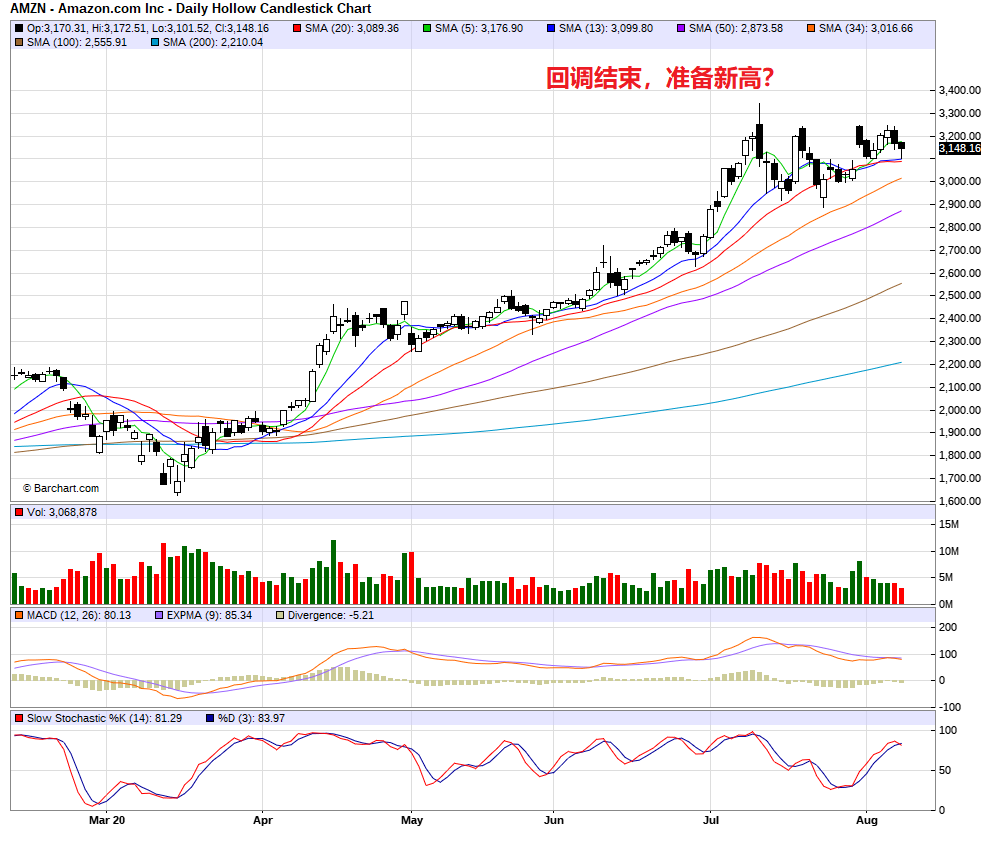Image resolution: width=985 pixels, height=851 pixels.
Task: Click the red Slow Stochastic %K swatch
Action: click(19, 718)
